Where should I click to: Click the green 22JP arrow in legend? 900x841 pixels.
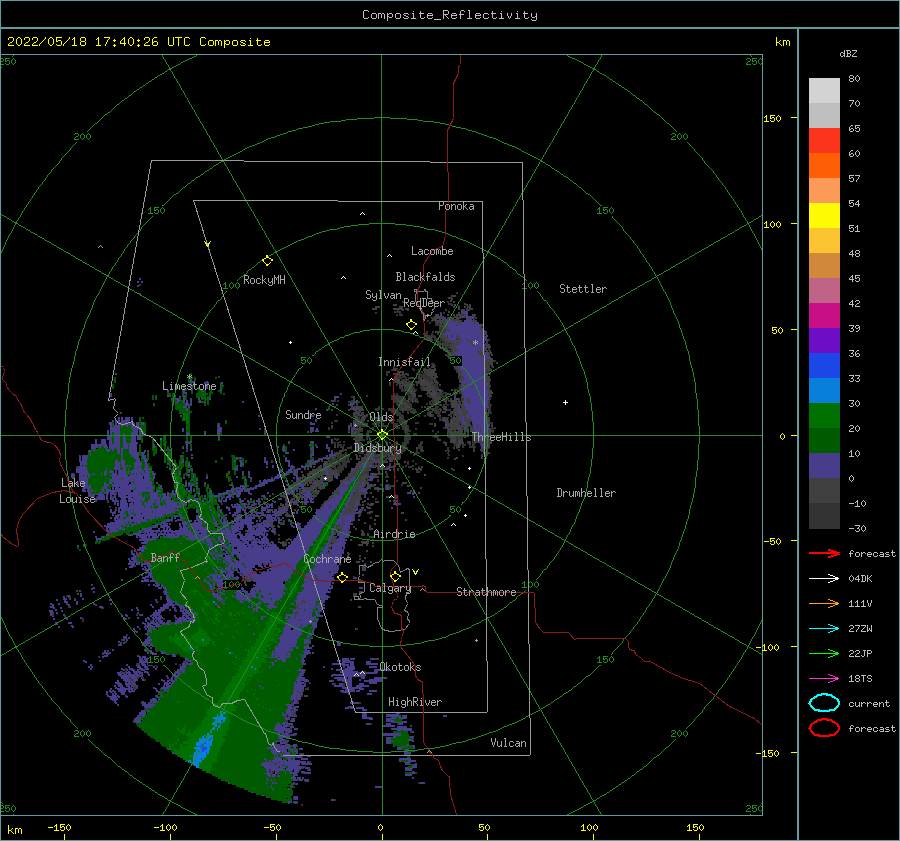point(824,653)
